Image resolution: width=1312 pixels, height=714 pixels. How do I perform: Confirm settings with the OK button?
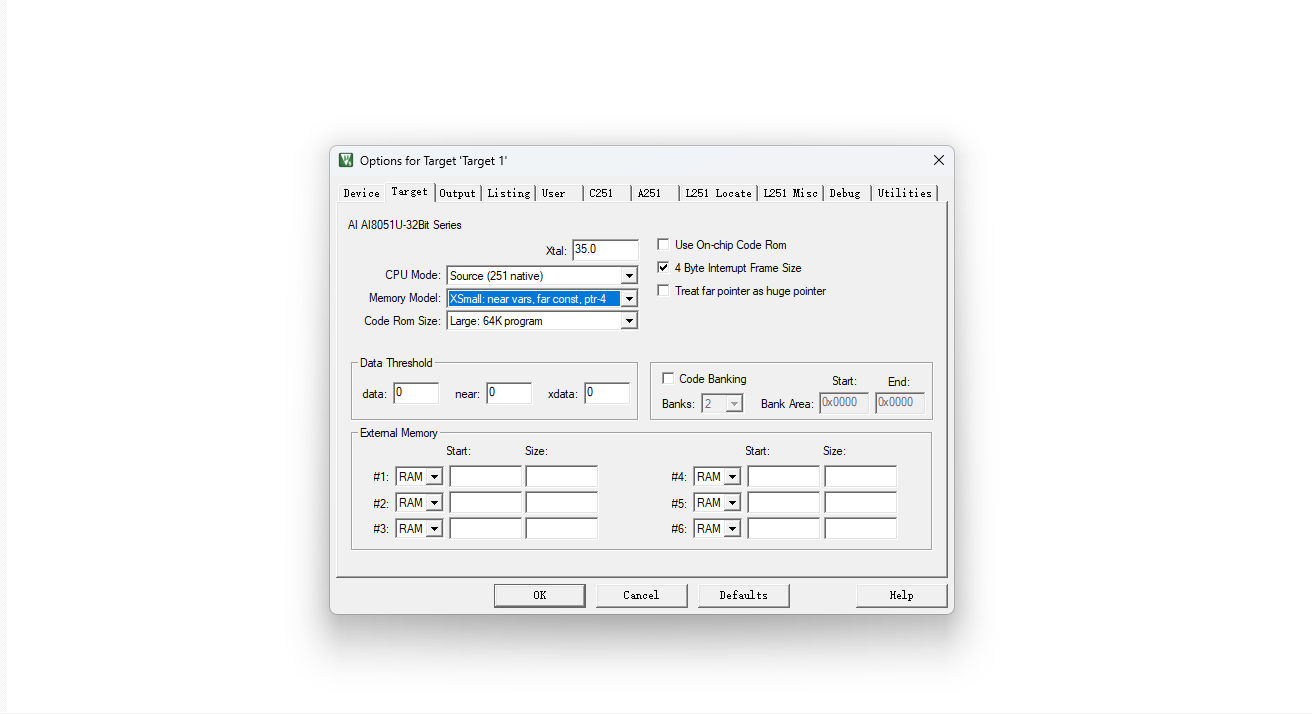tap(539, 595)
